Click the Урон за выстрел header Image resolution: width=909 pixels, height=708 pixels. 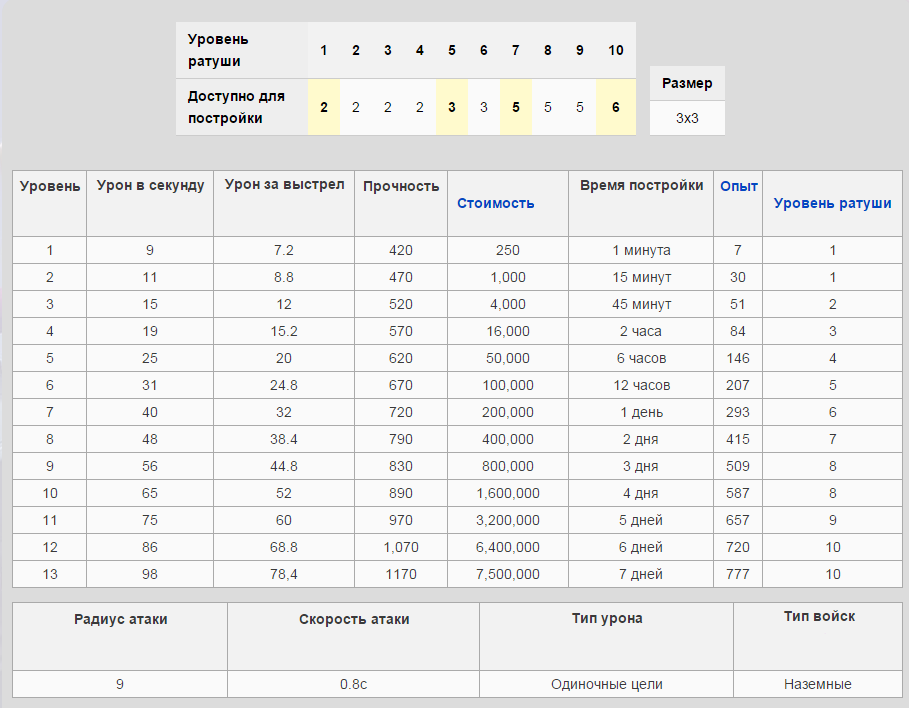[284, 185]
